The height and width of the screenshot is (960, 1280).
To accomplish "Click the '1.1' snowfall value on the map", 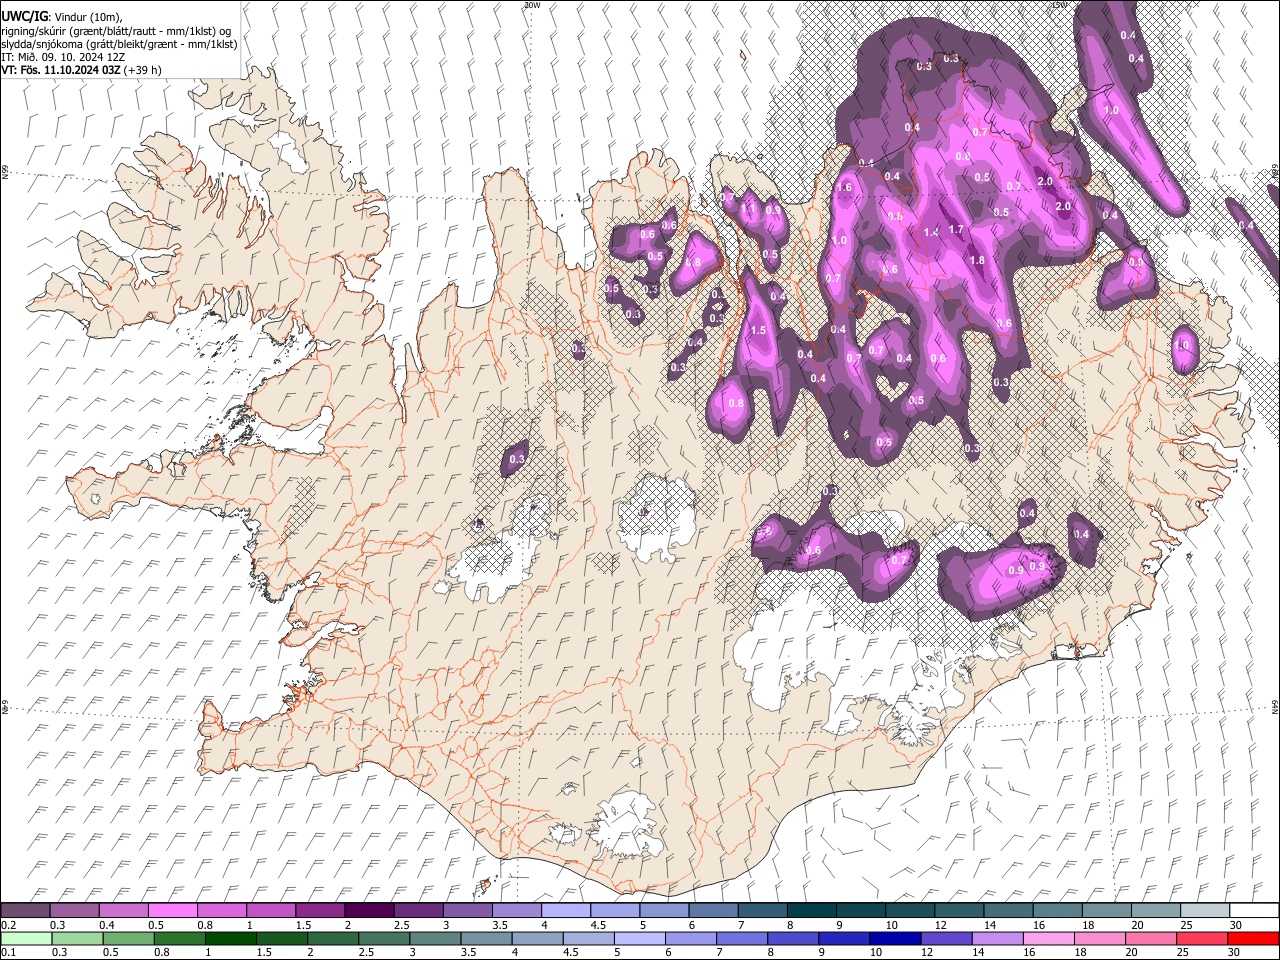I will click(x=747, y=208).
